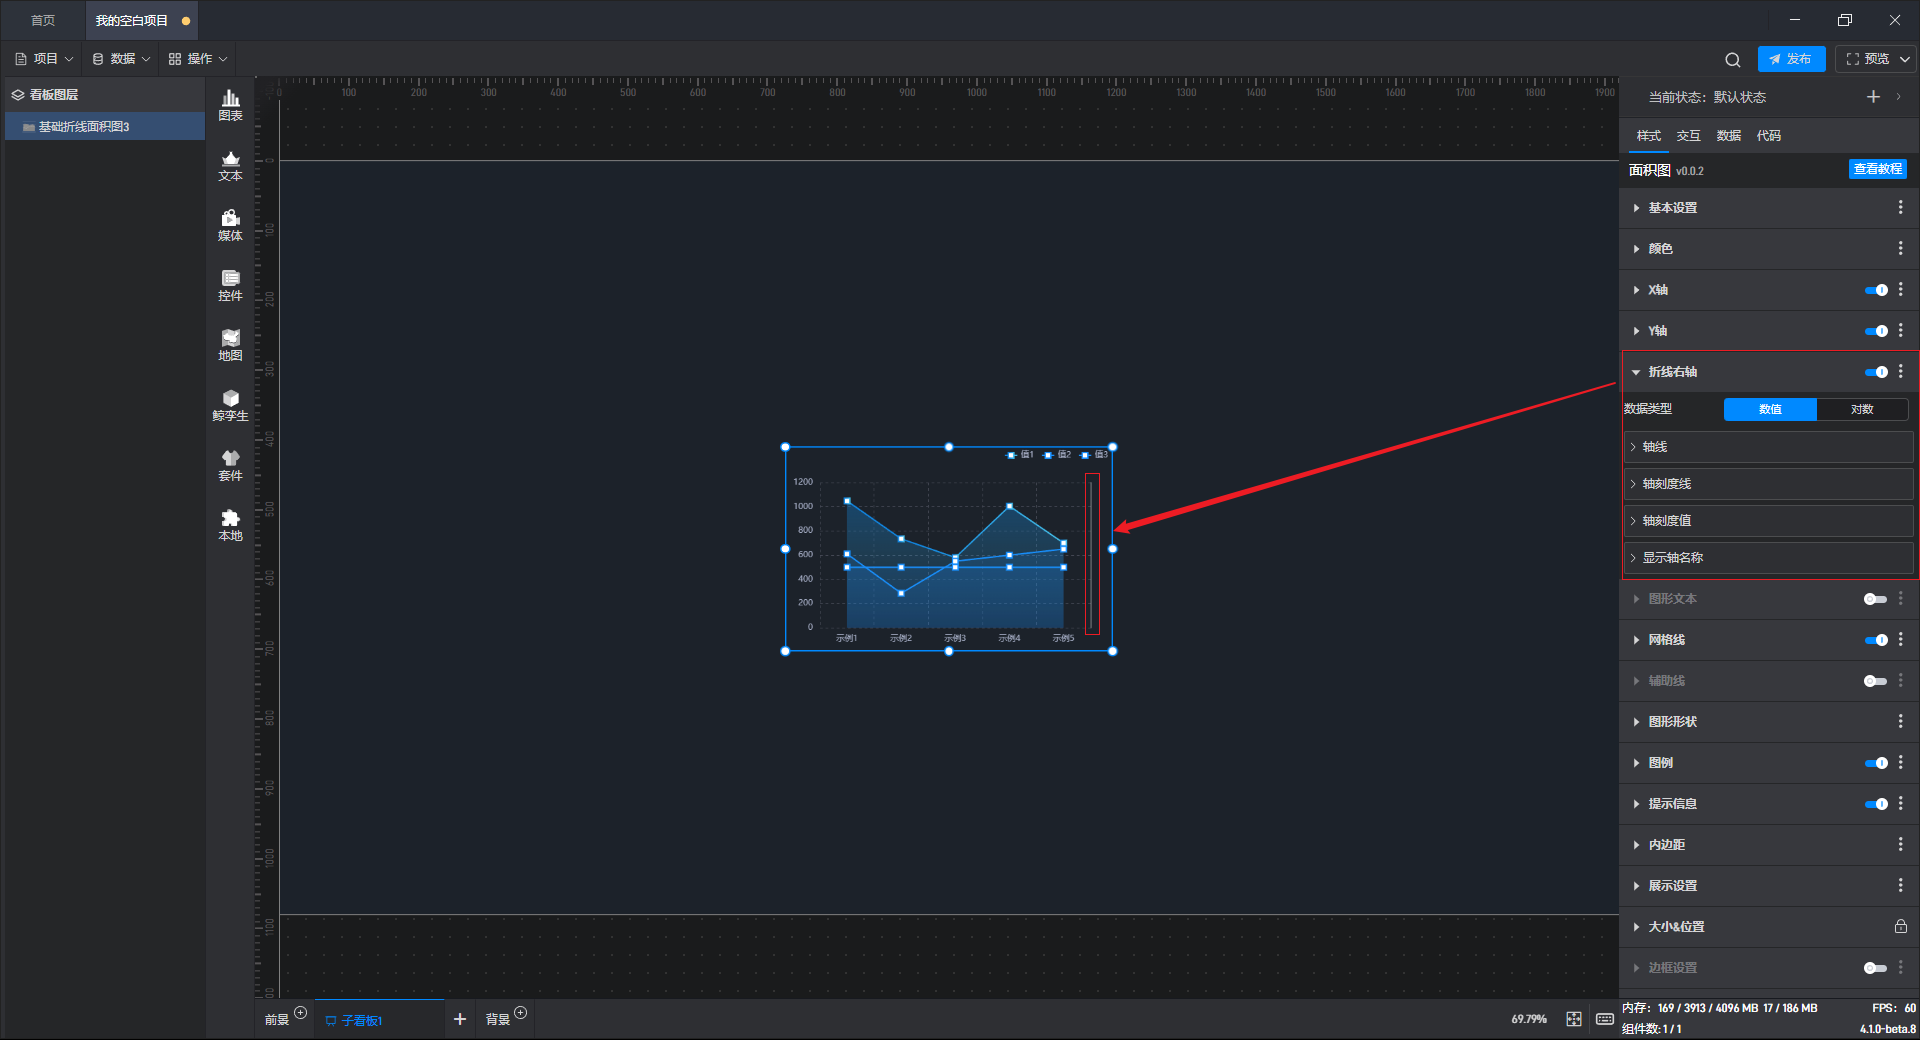Expand the 轴线 sub-section

(x=1769, y=447)
